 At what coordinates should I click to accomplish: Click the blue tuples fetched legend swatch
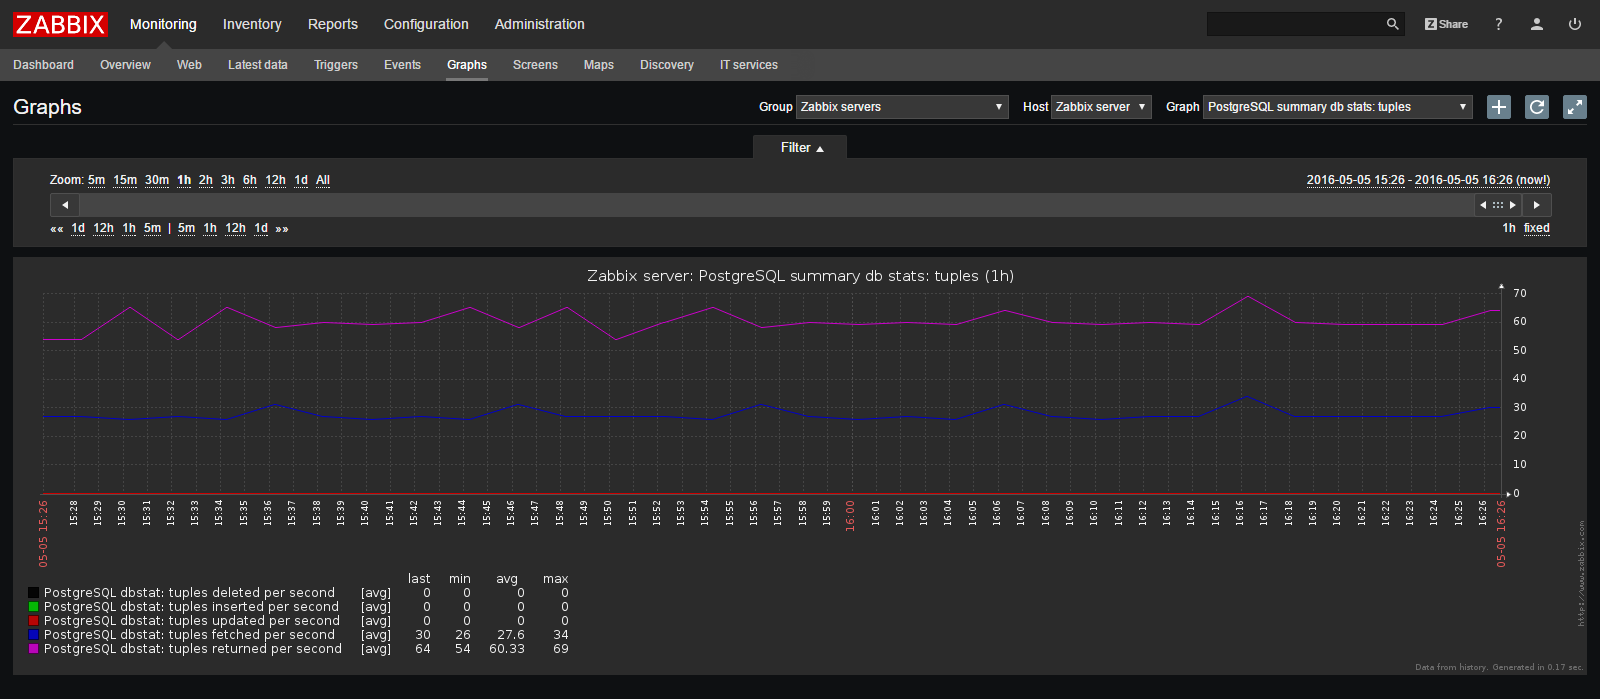point(33,635)
